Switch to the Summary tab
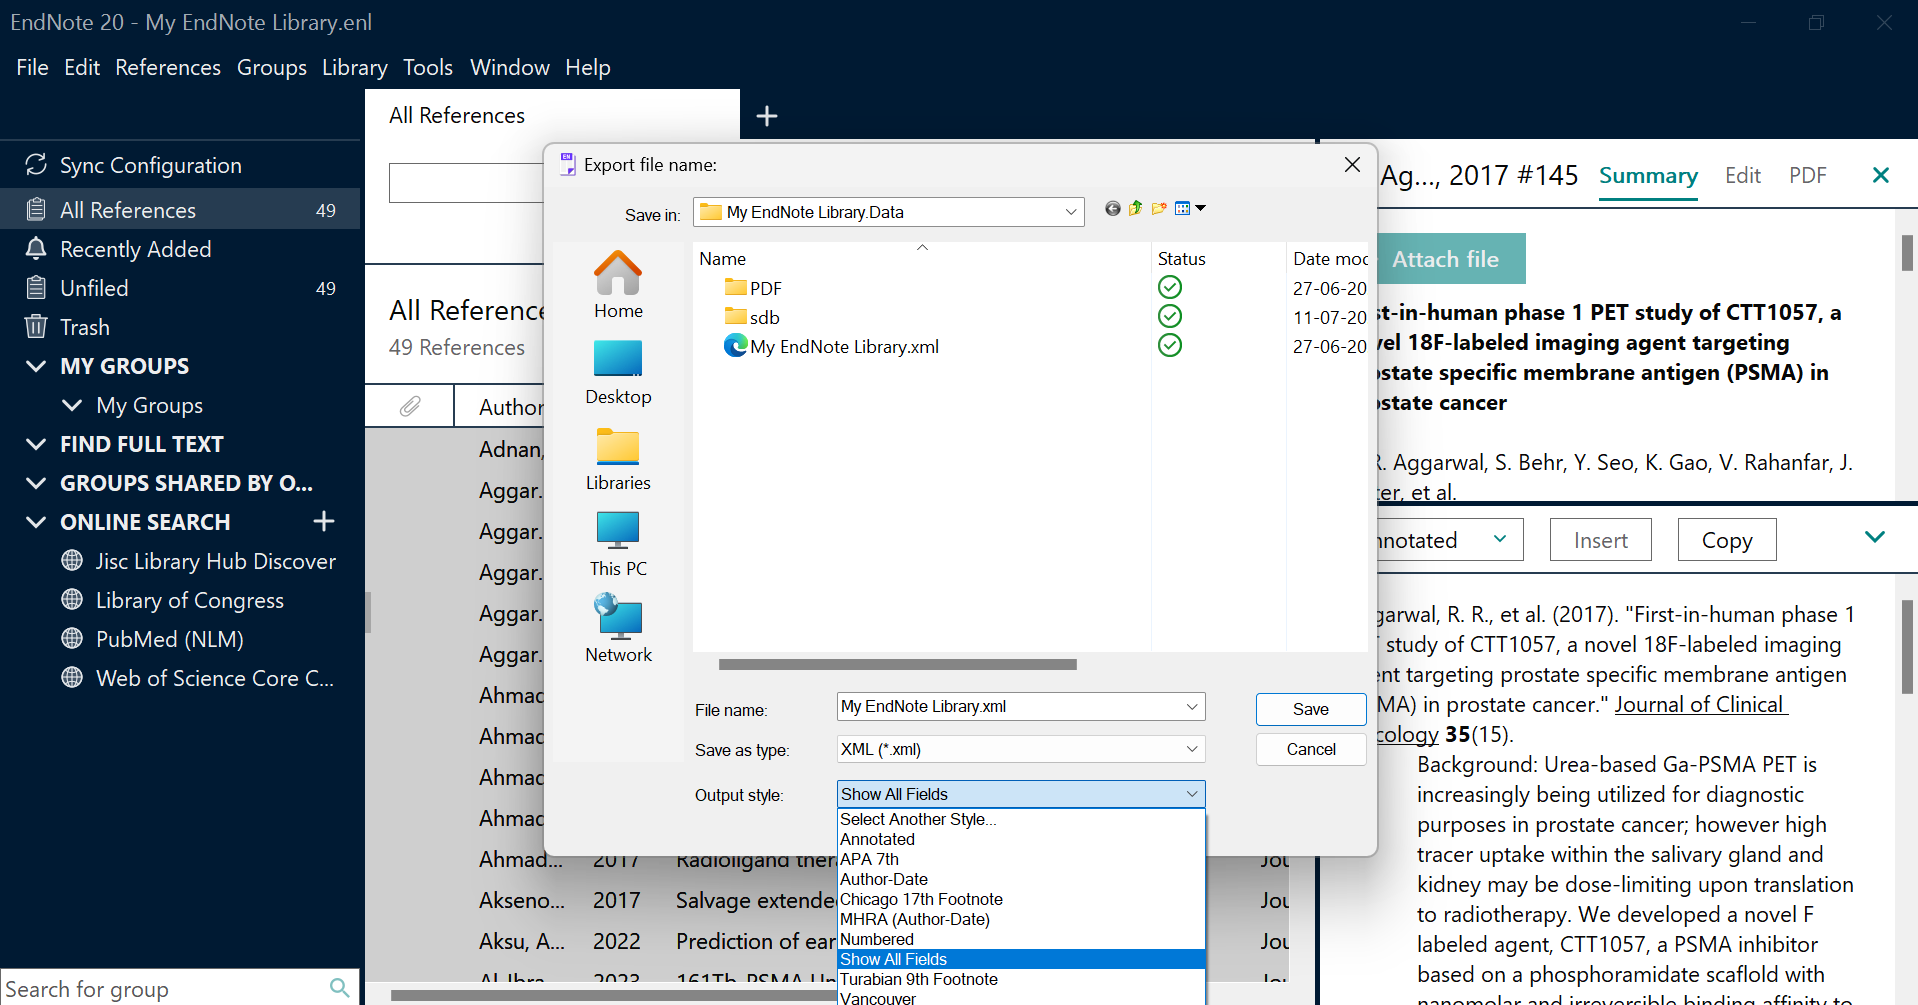The width and height of the screenshot is (1918, 1005). pyautogui.click(x=1648, y=176)
